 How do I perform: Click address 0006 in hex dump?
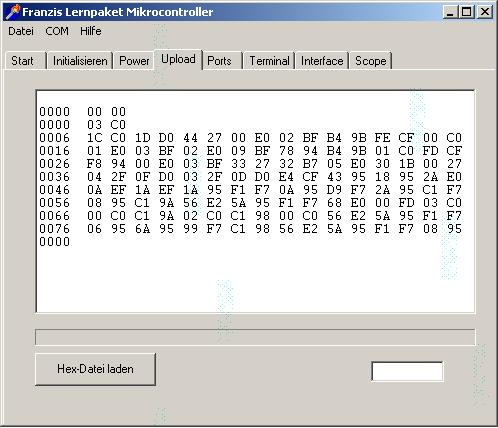[x=55, y=138]
